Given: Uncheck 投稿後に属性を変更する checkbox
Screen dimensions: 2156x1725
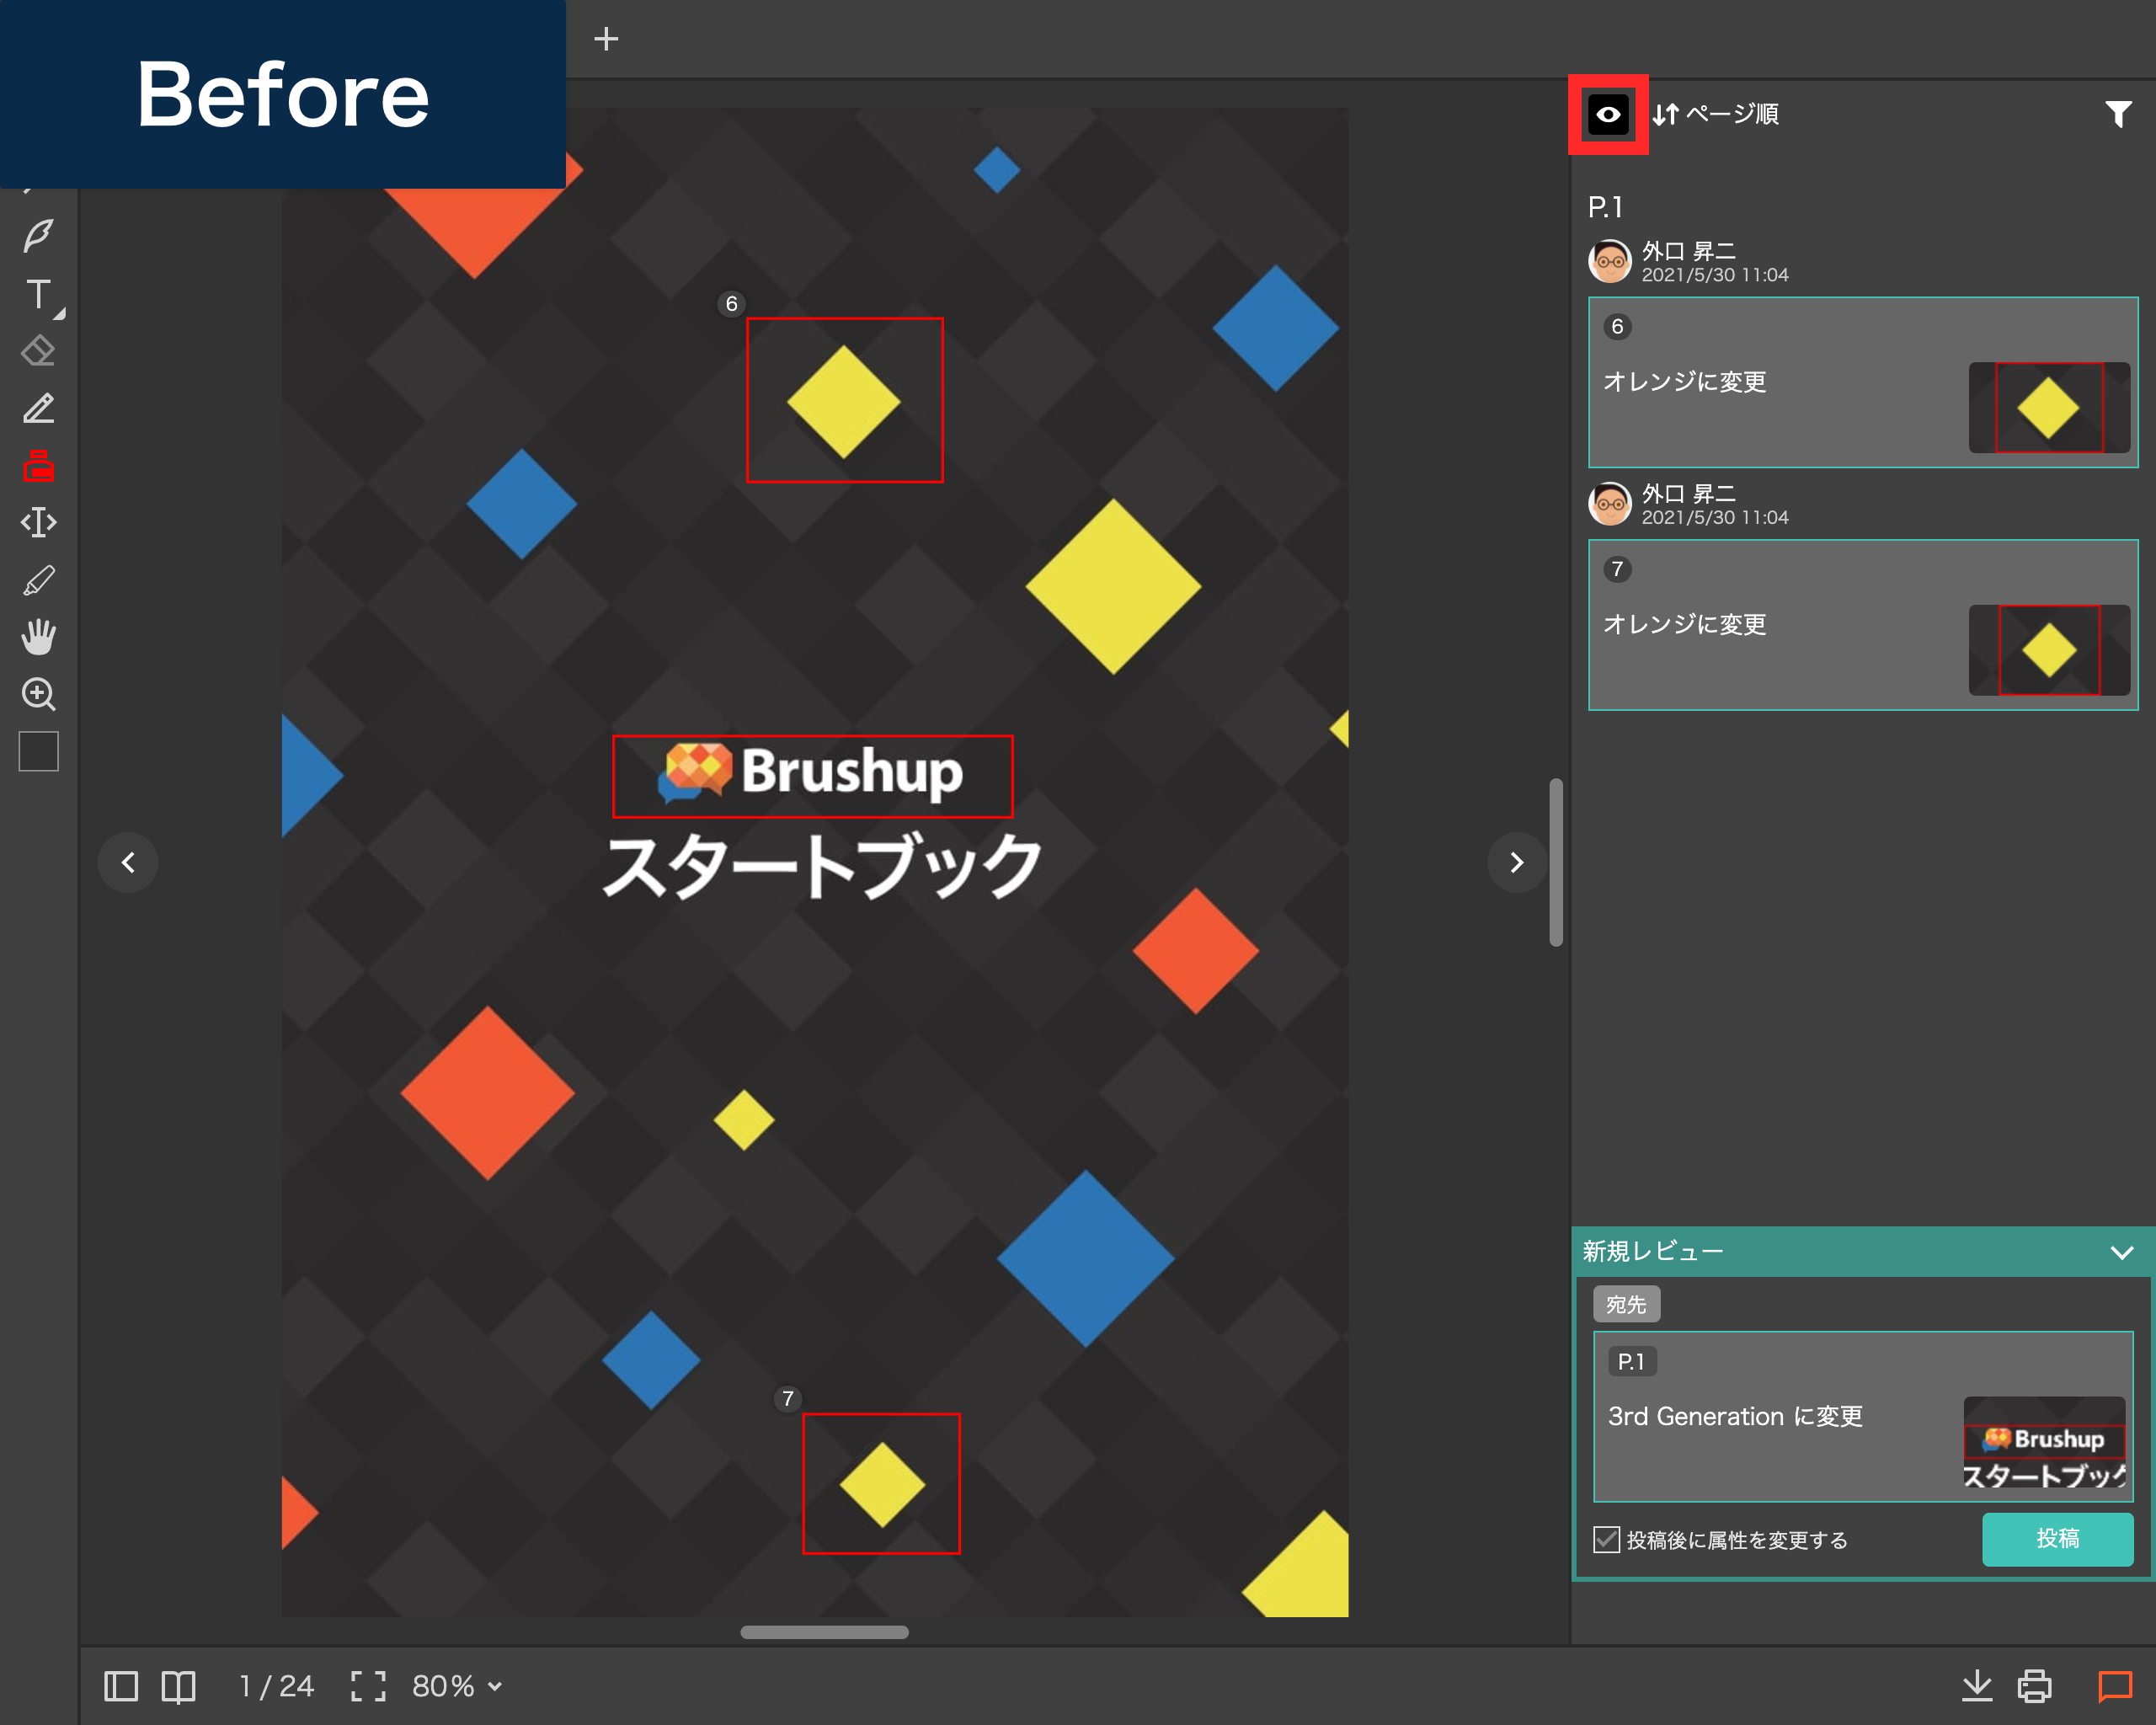Looking at the screenshot, I should [1606, 1540].
